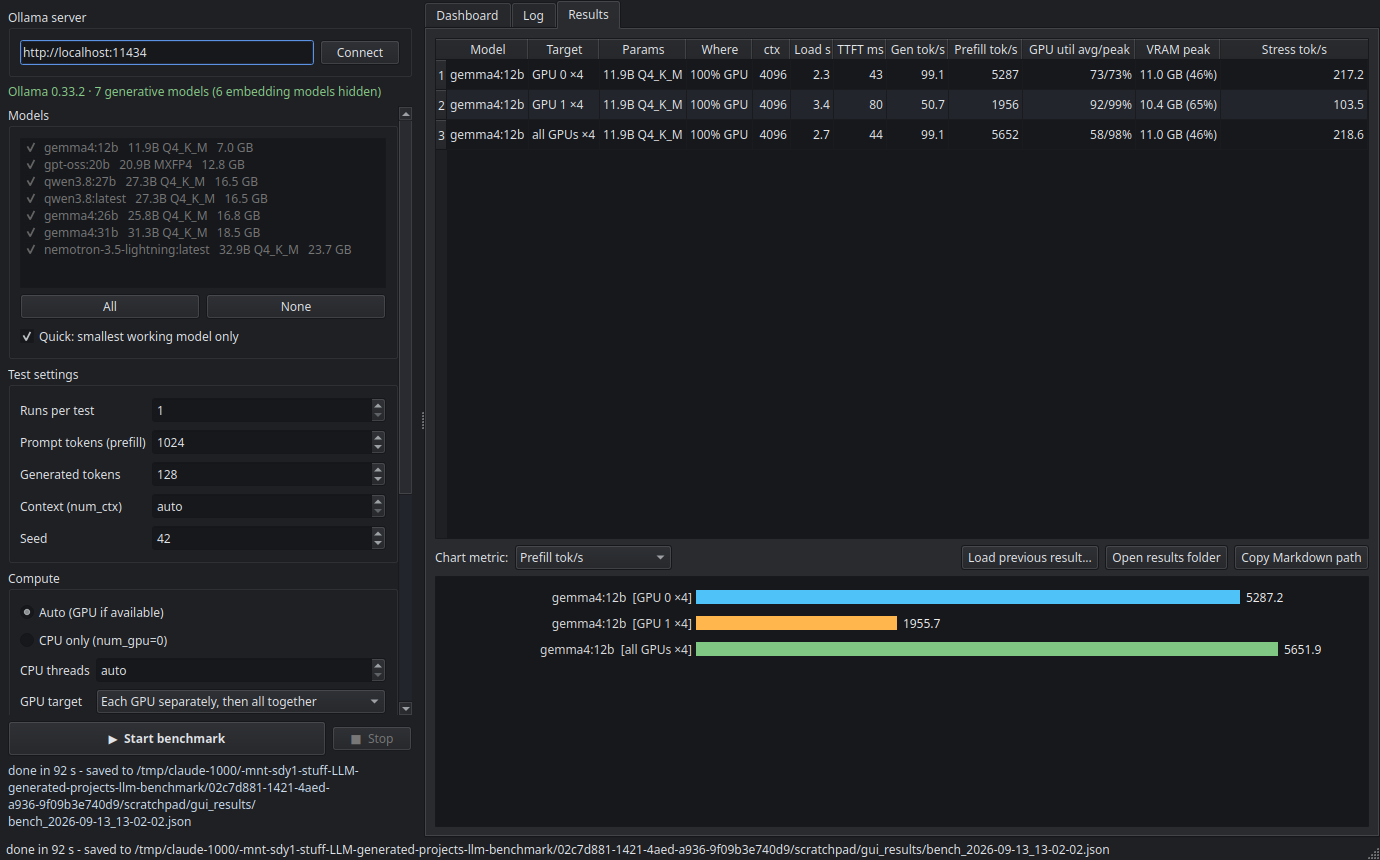This screenshot has height=860, width=1380.
Task: Disable Quick: smallest working model only
Action: pyautogui.click(x=130, y=337)
